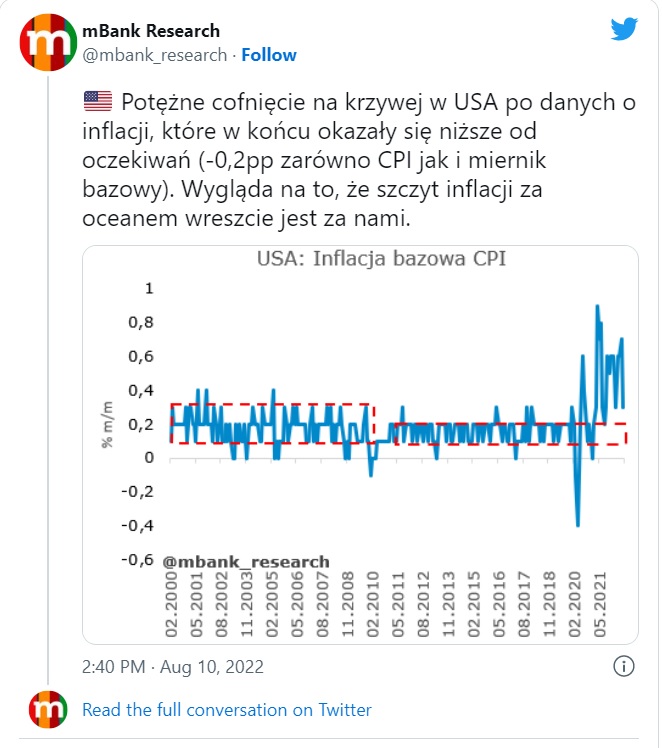Click the @mbank_research watermark on the chart

click(x=245, y=562)
